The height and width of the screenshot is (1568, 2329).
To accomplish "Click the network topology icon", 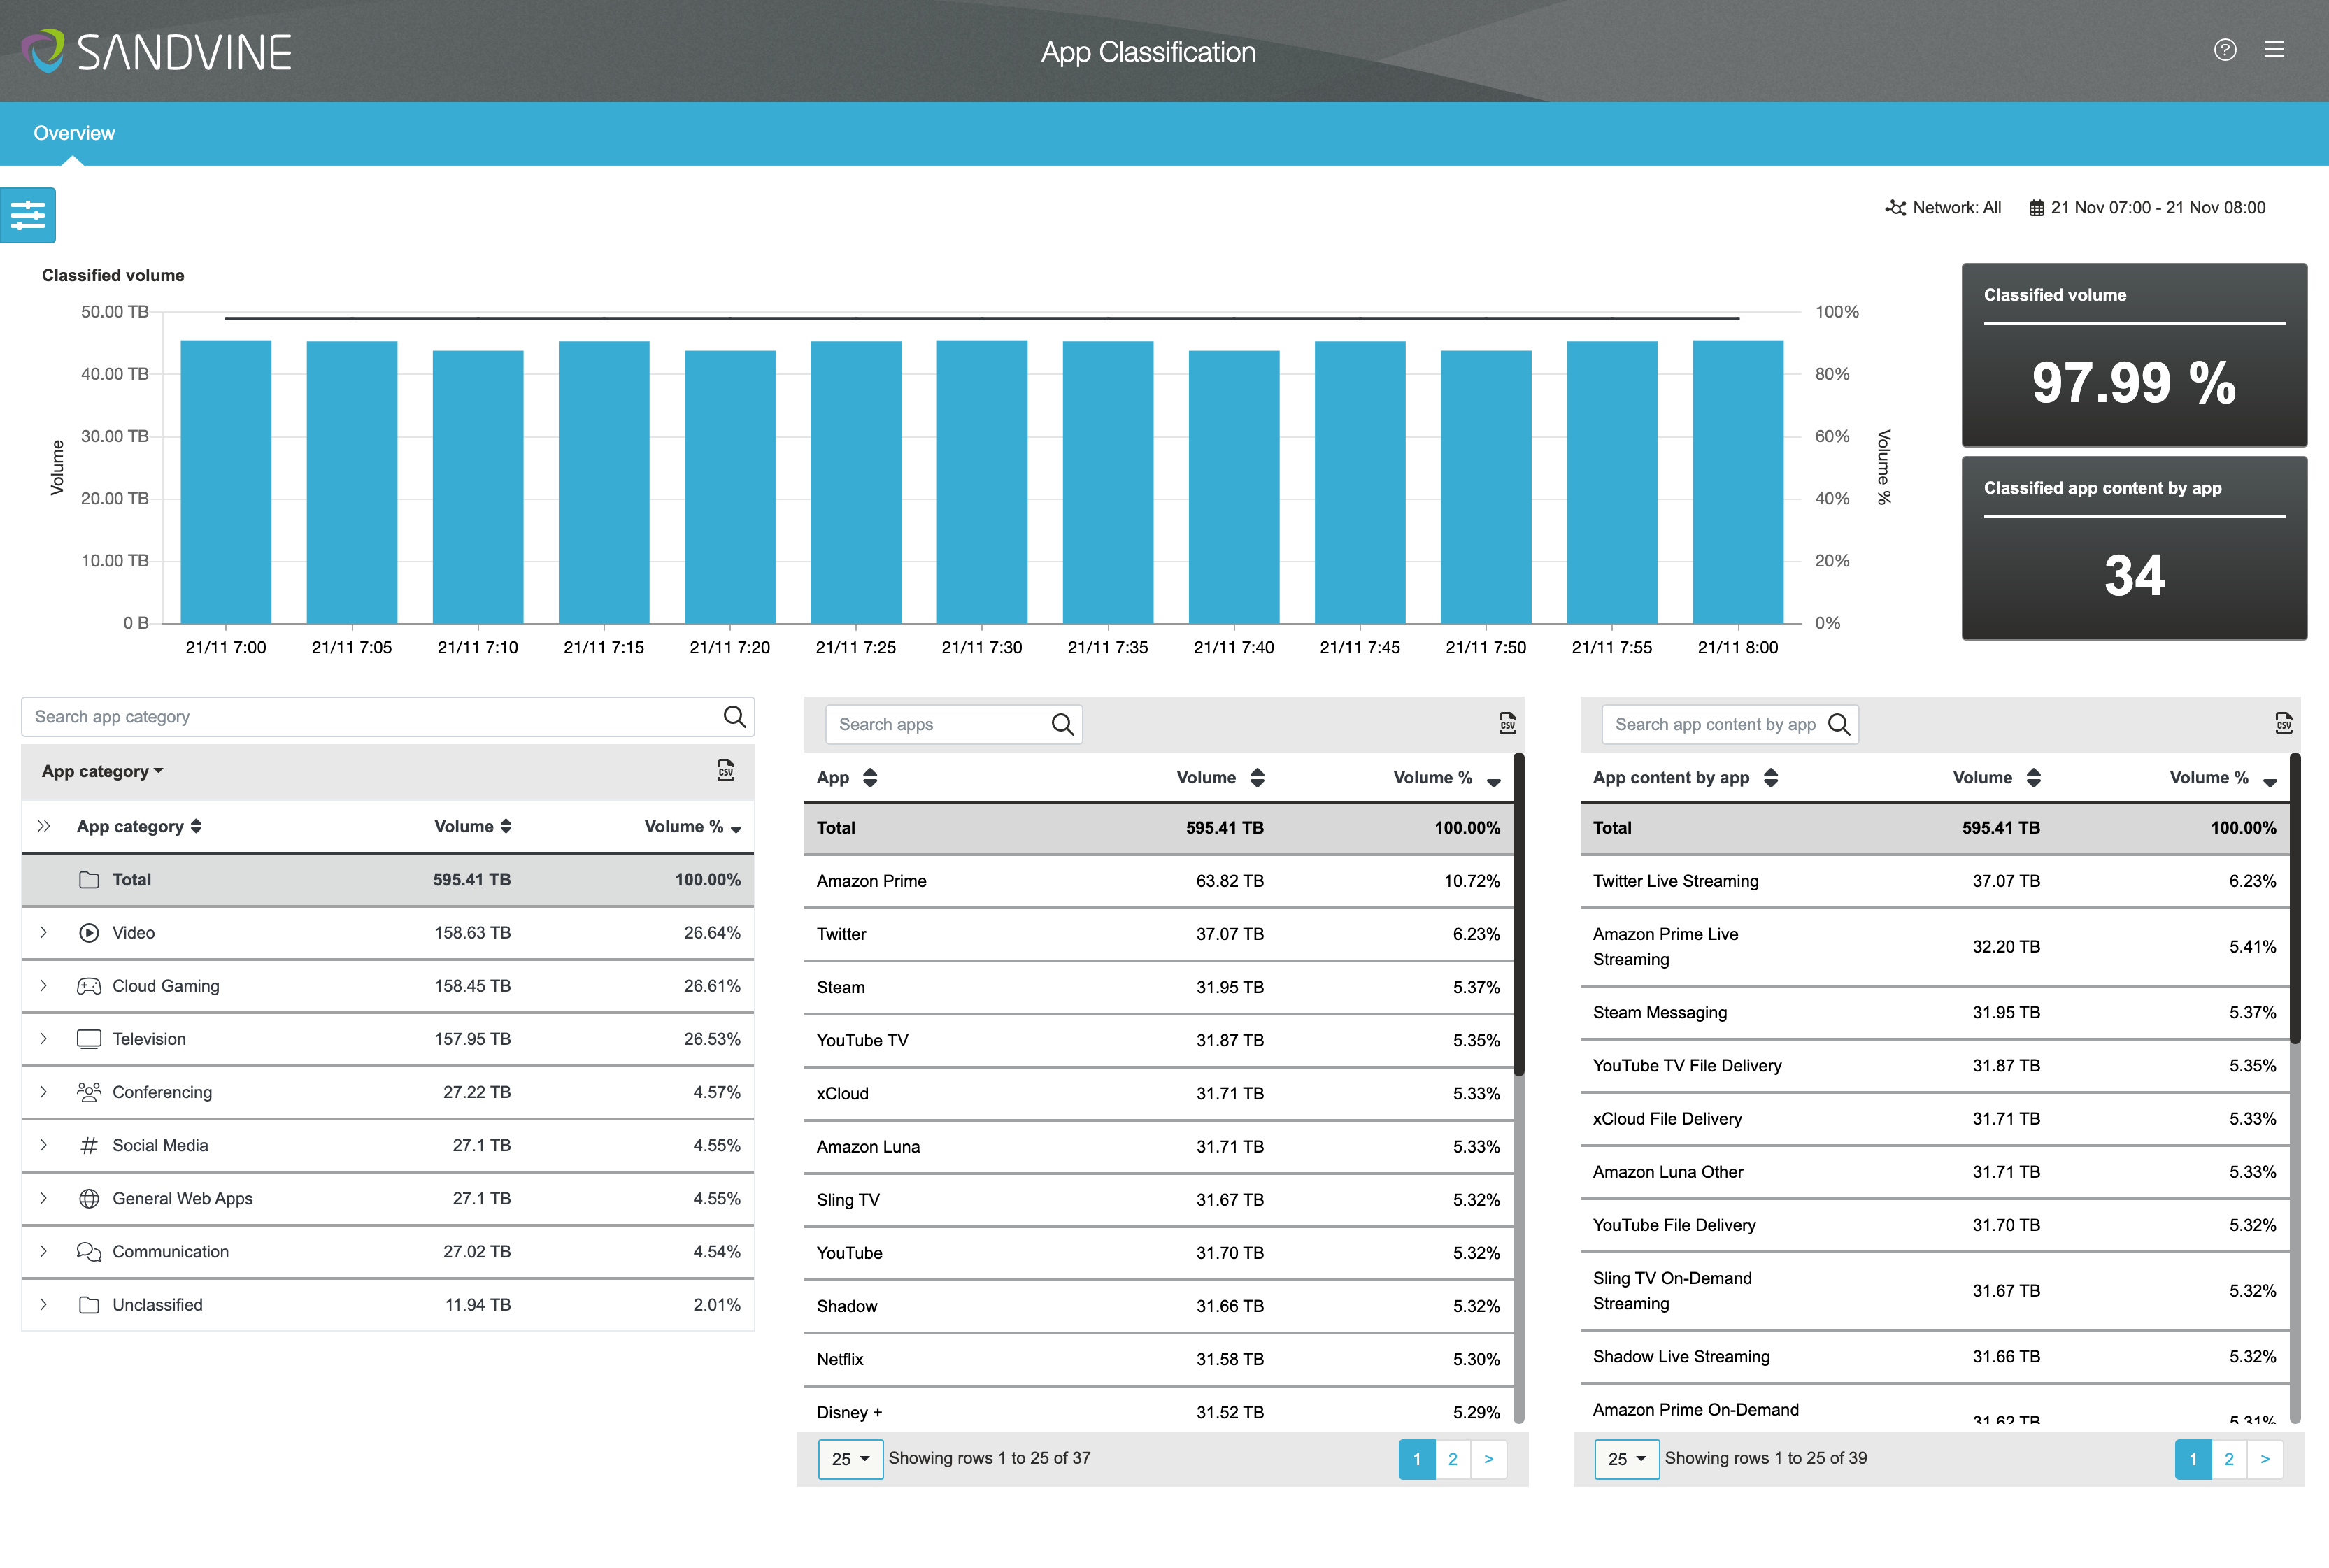I will pos(1895,208).
